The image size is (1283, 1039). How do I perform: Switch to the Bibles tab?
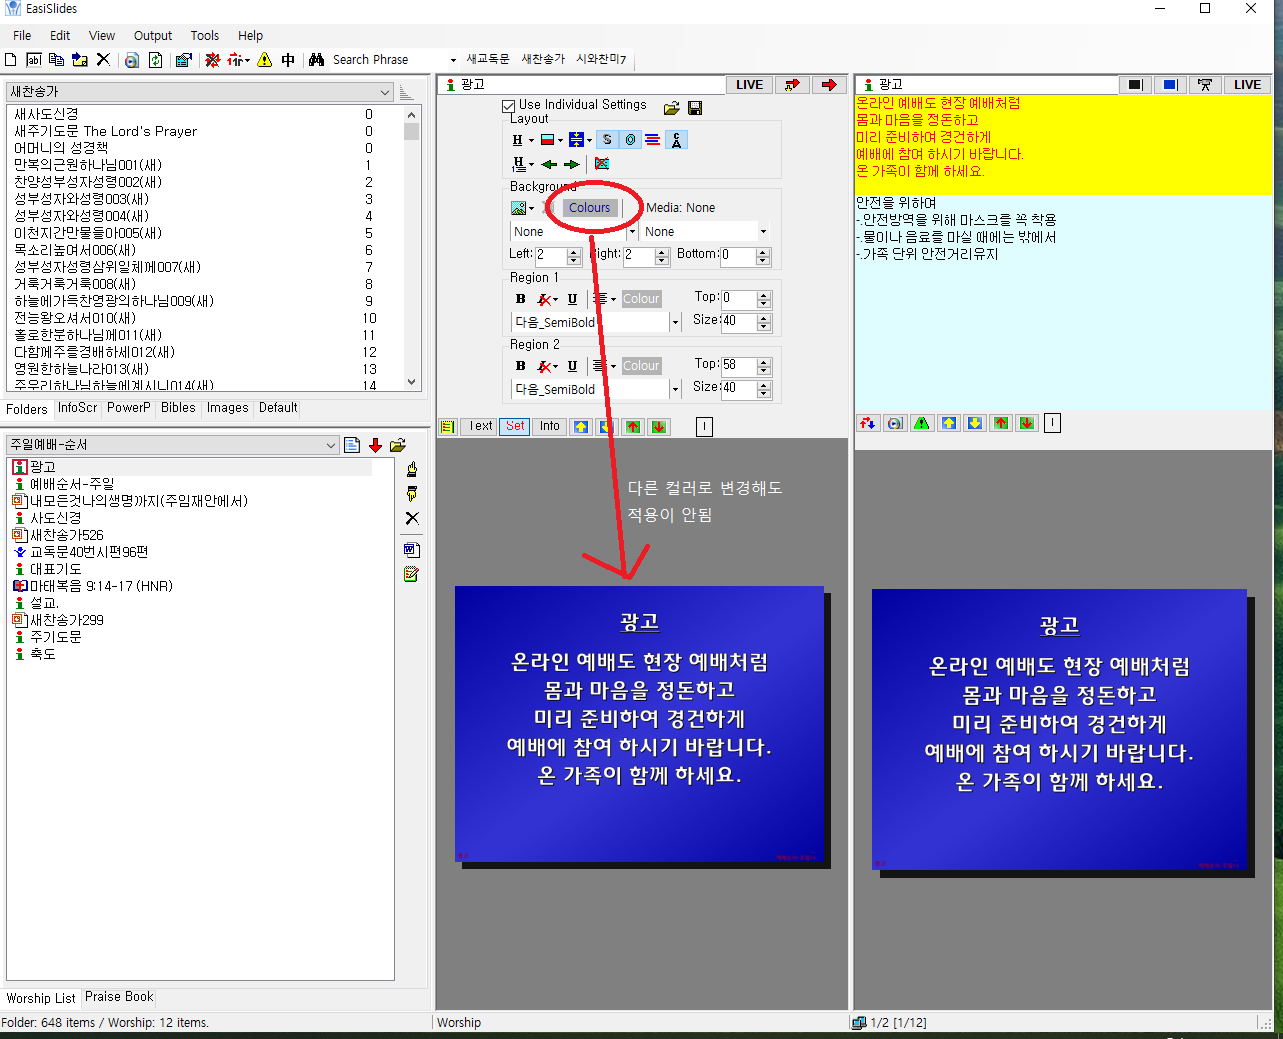(x=178, y=408)
